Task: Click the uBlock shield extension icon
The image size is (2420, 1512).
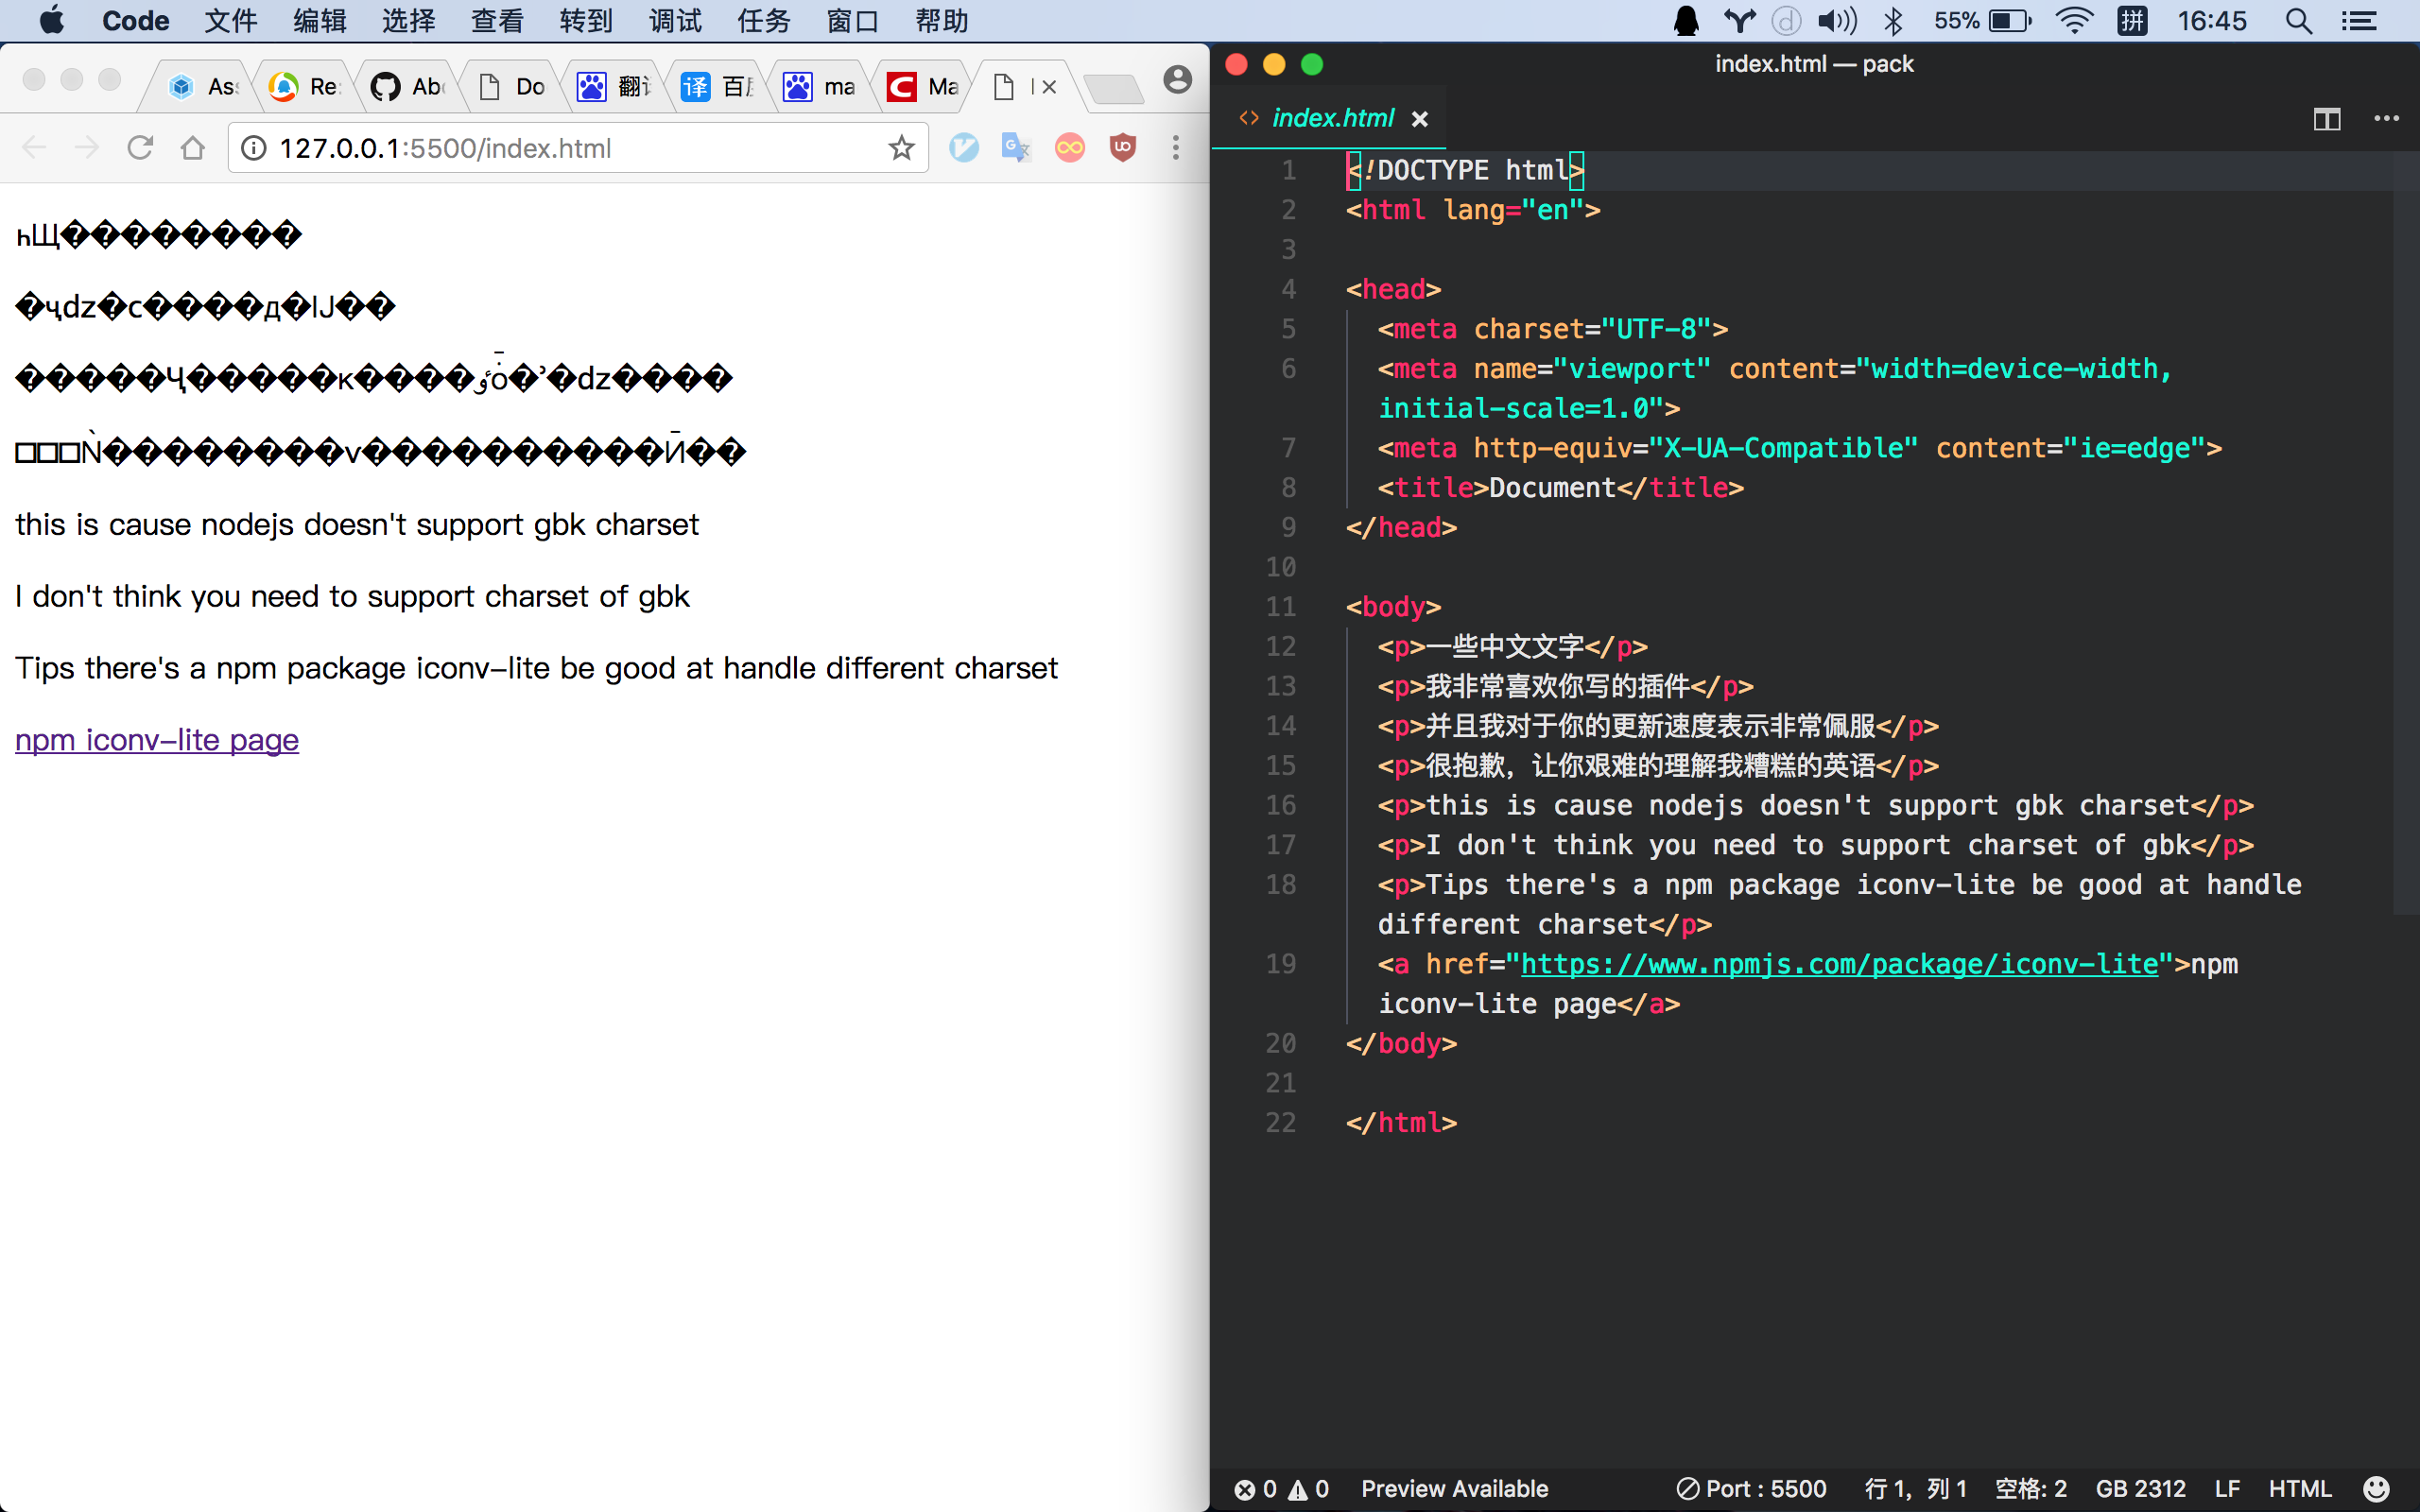Action: pyautogui.click(x=1122, y=148)
